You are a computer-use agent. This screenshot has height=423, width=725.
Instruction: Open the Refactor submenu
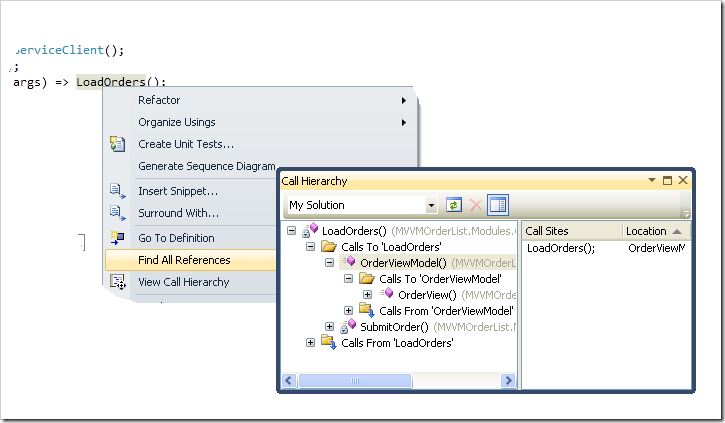coord(160,100)
